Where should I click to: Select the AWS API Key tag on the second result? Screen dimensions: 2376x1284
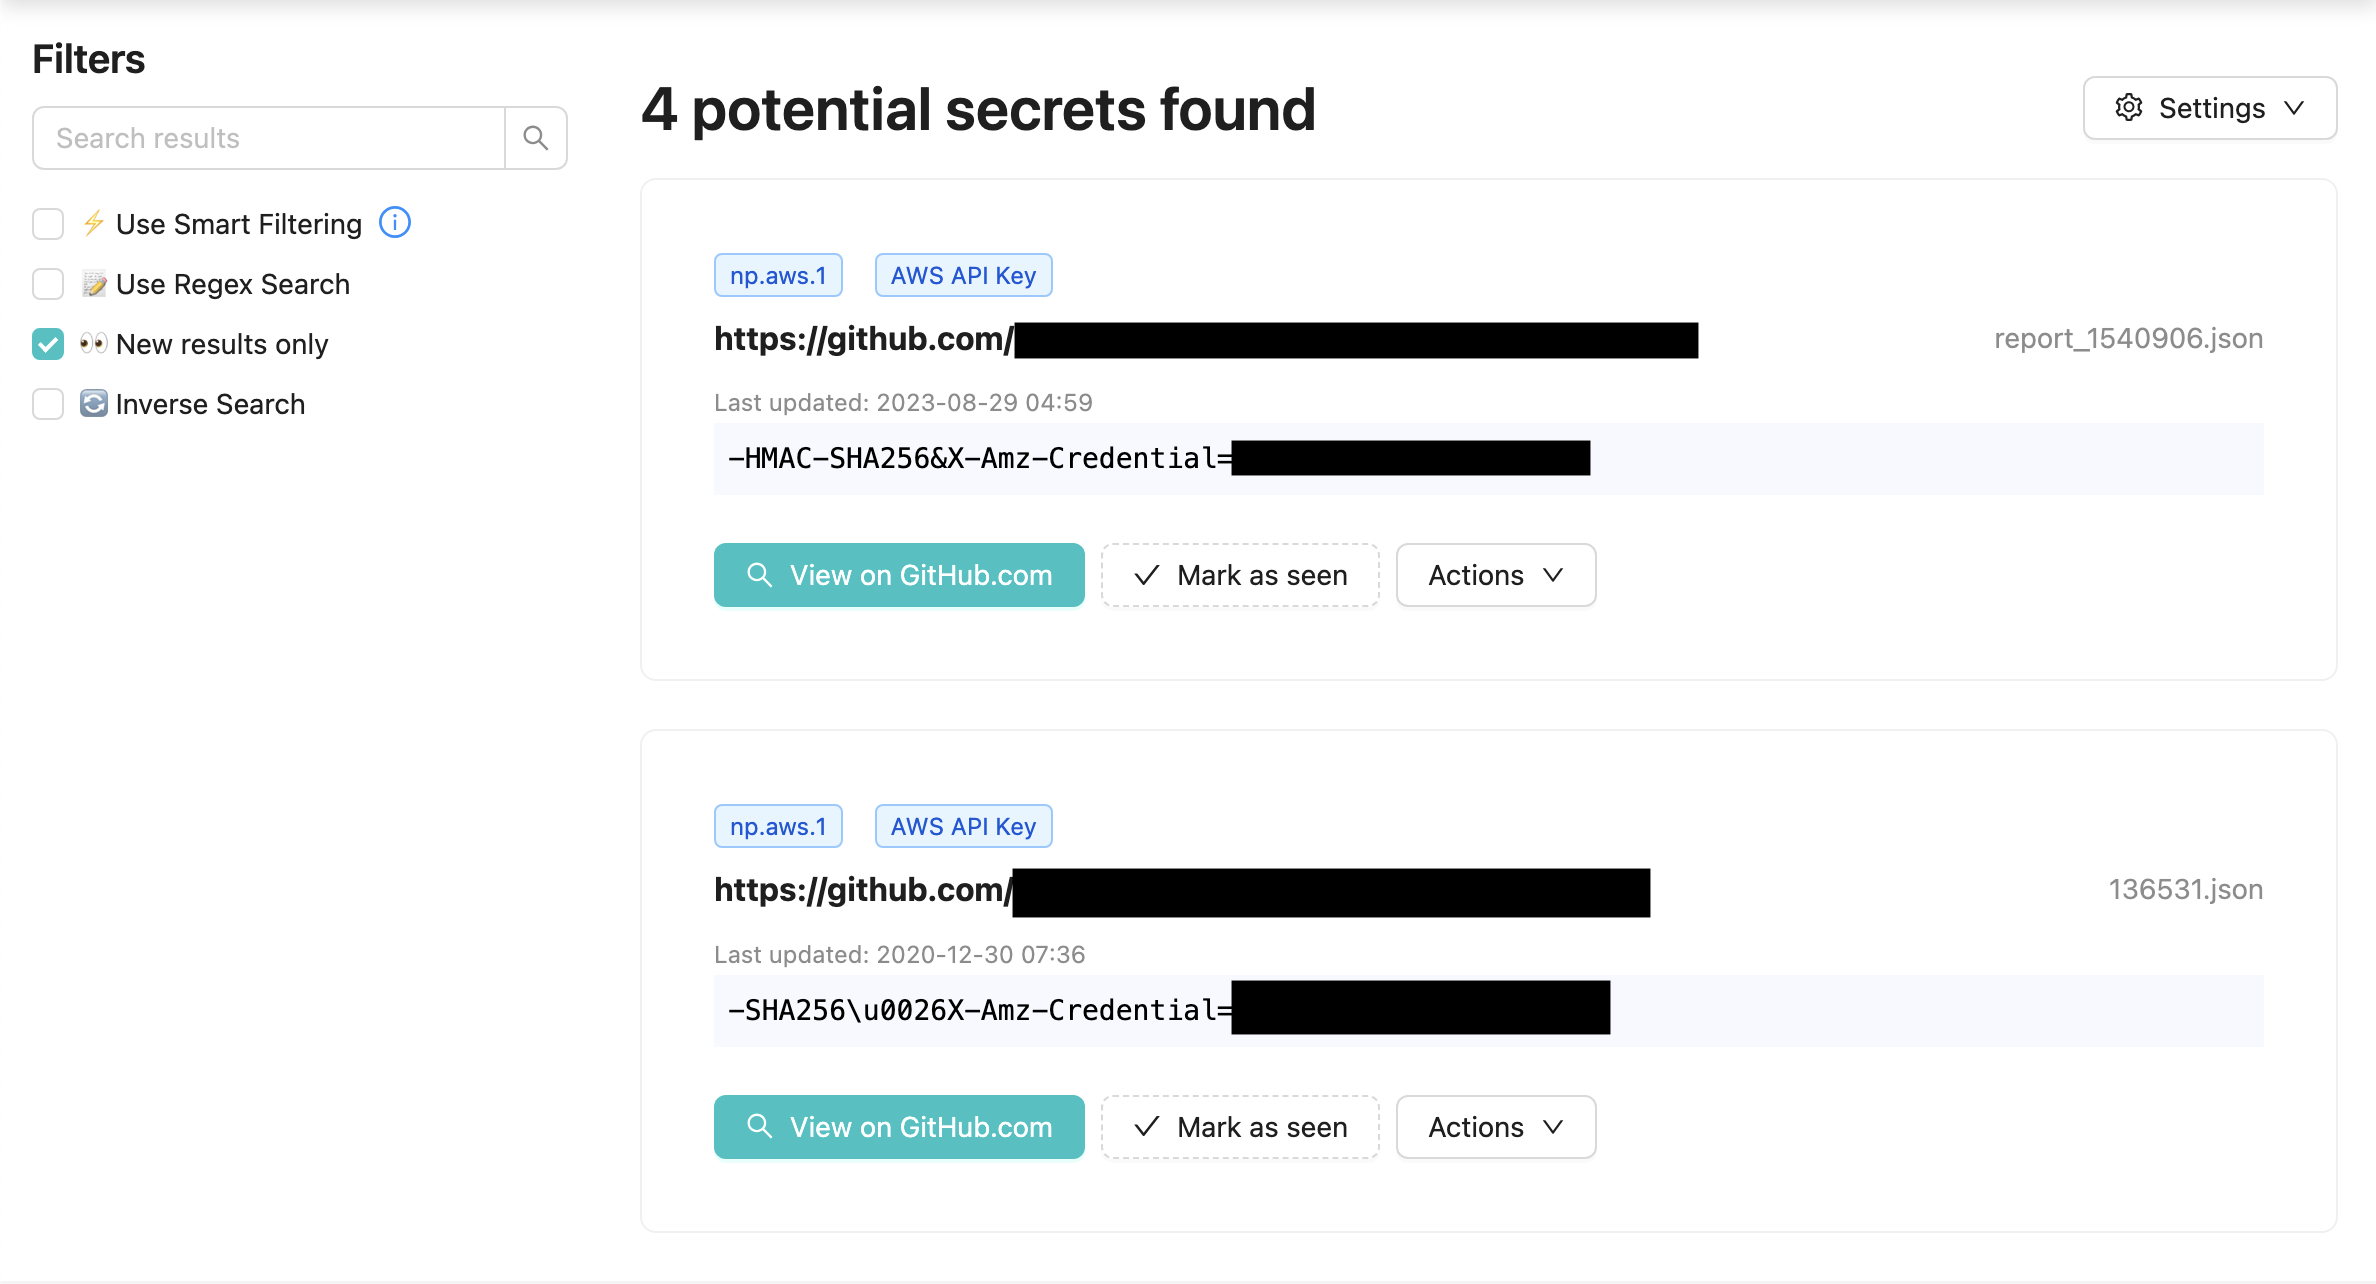tap(963, 825)
